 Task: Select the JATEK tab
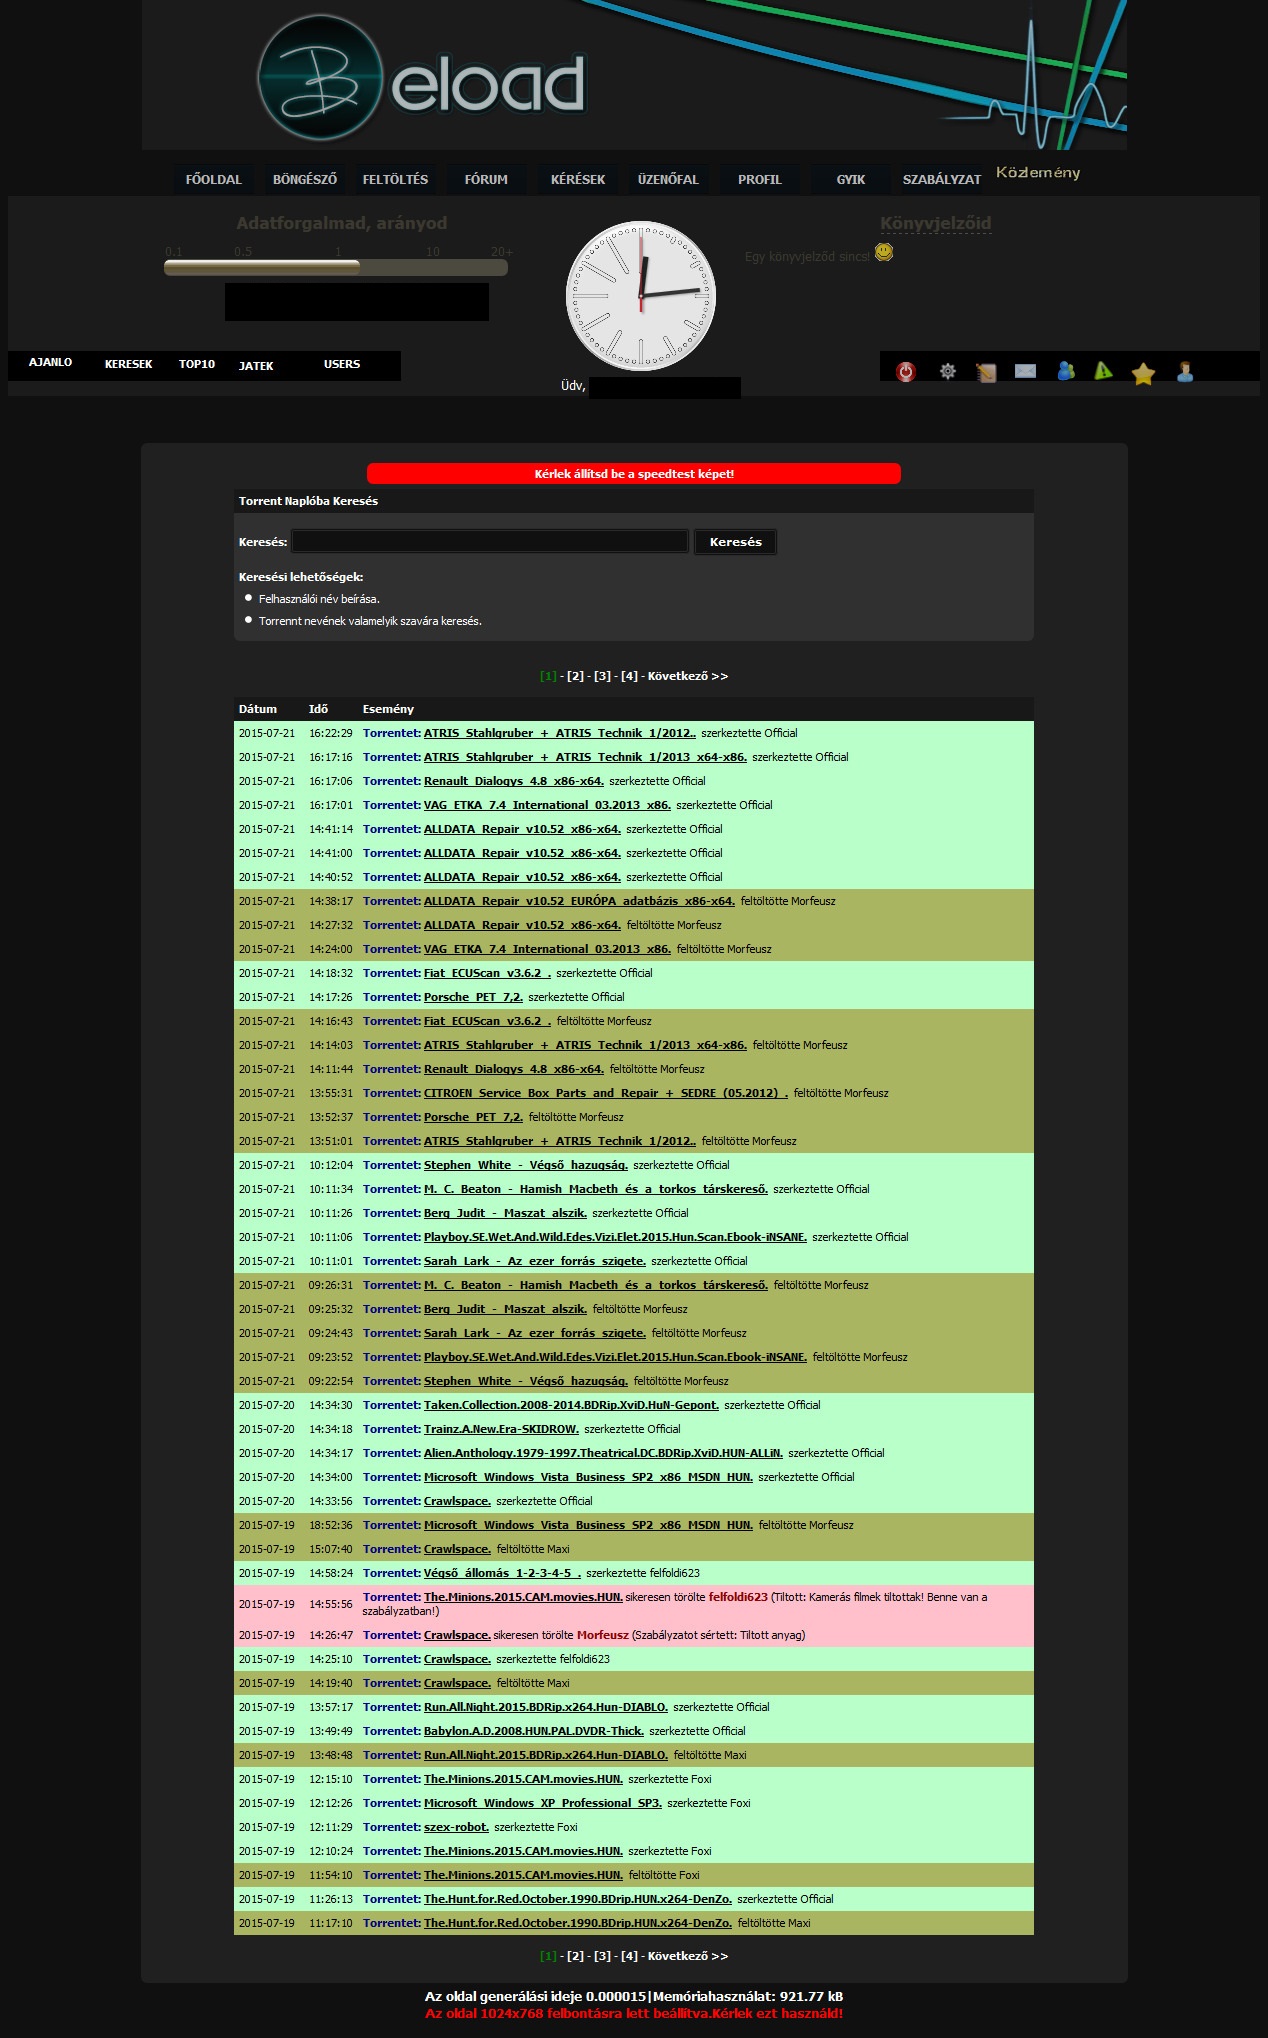point(256,366)
